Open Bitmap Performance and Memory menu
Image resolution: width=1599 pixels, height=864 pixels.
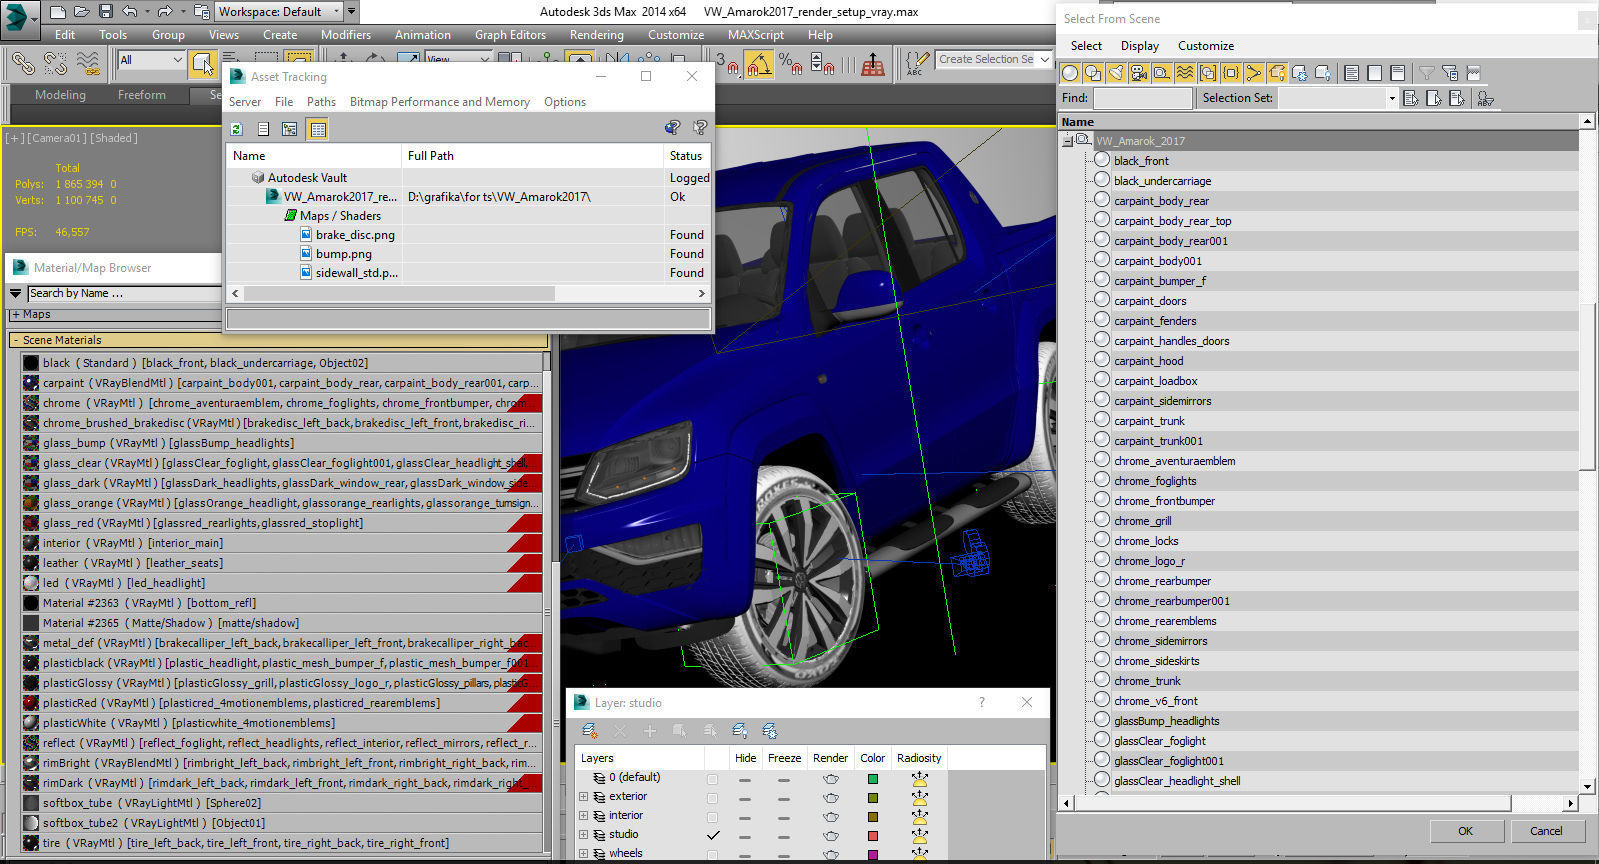tap(440, 102)
